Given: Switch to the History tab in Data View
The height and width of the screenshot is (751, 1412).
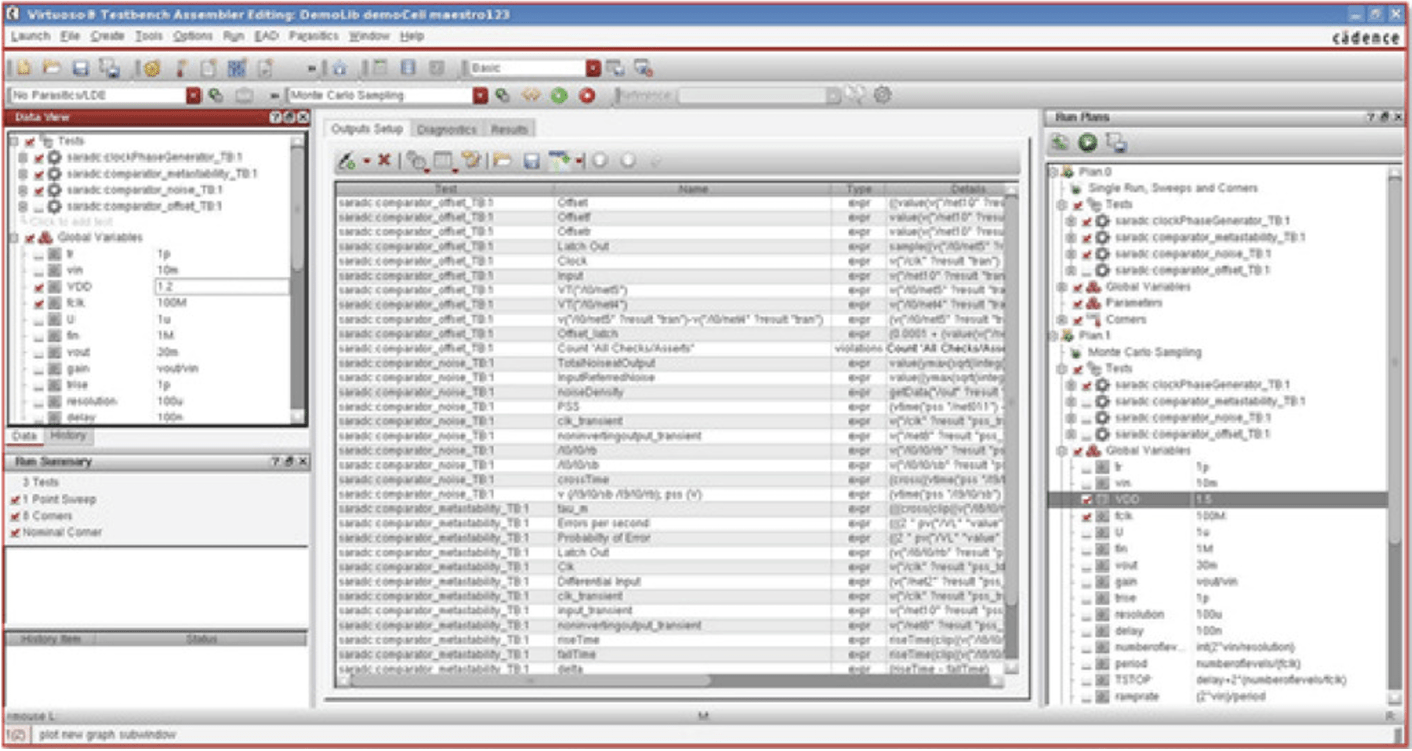Looking at the screenshot, I should click(x=68, y=436).
